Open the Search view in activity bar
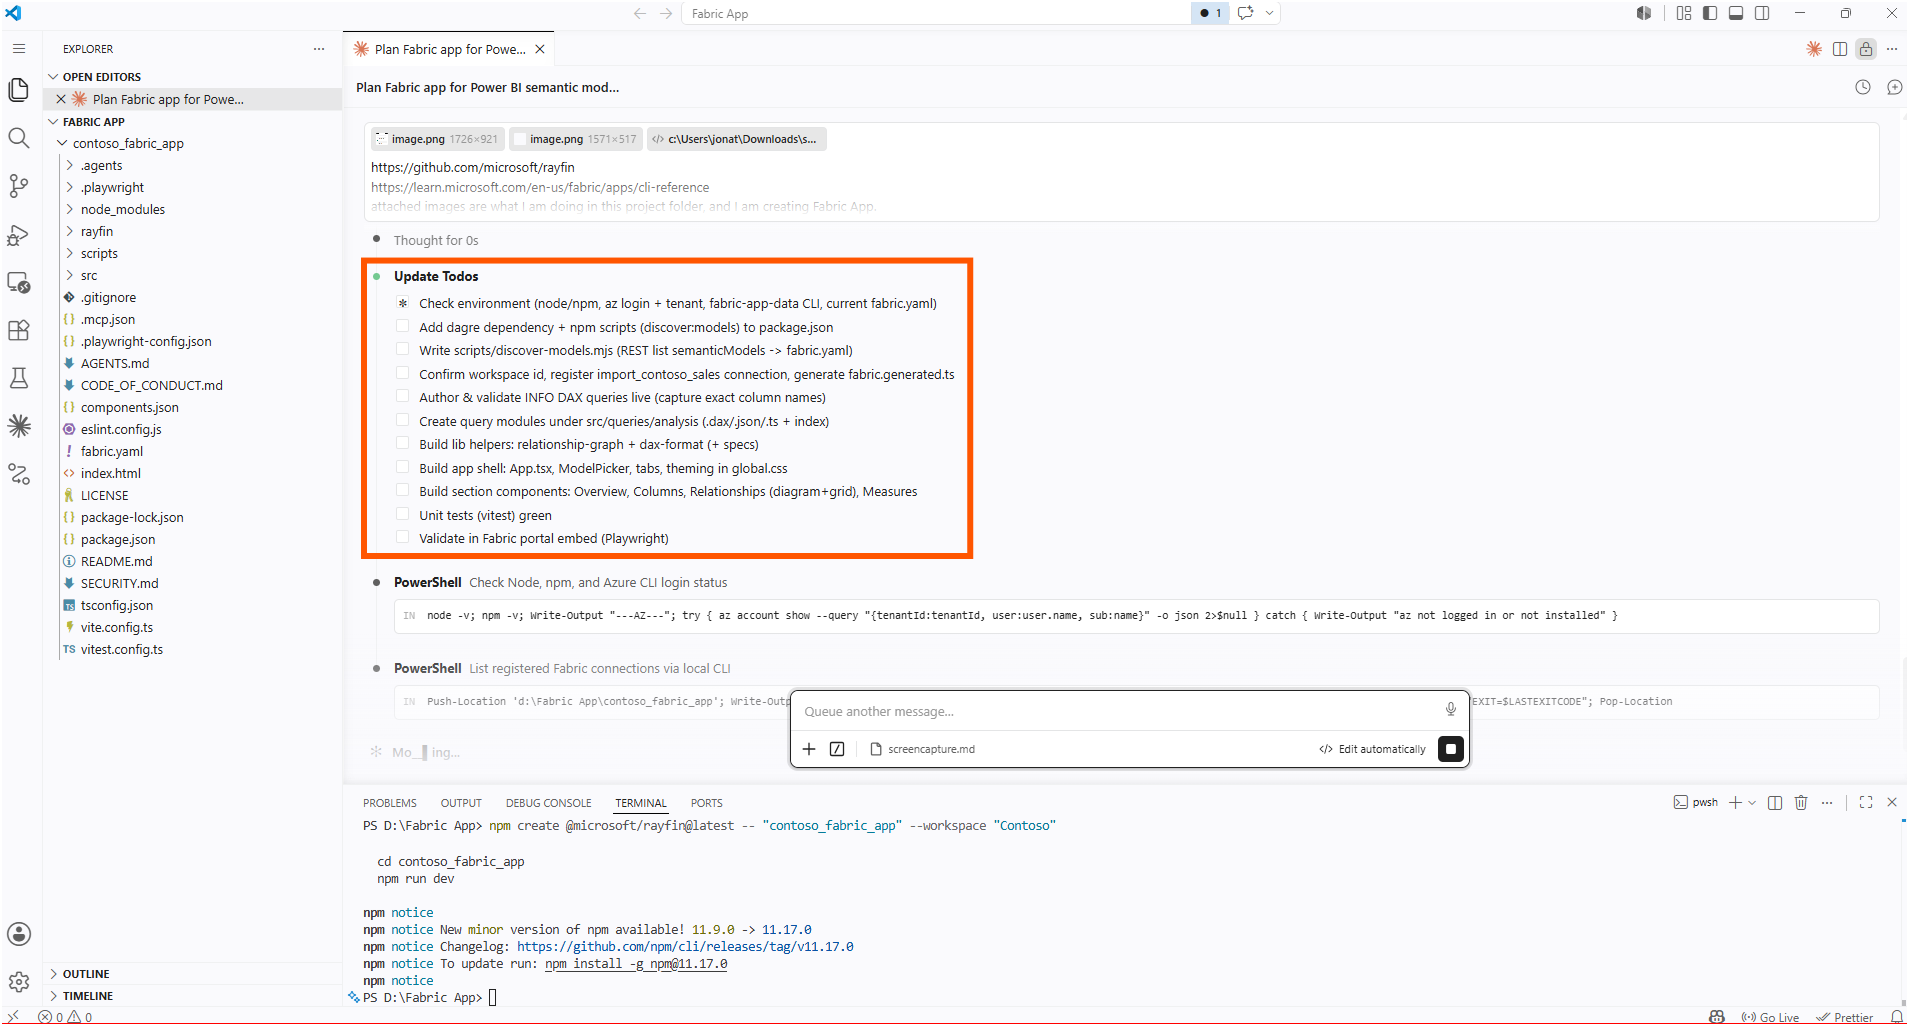 [x=18, y=138]
